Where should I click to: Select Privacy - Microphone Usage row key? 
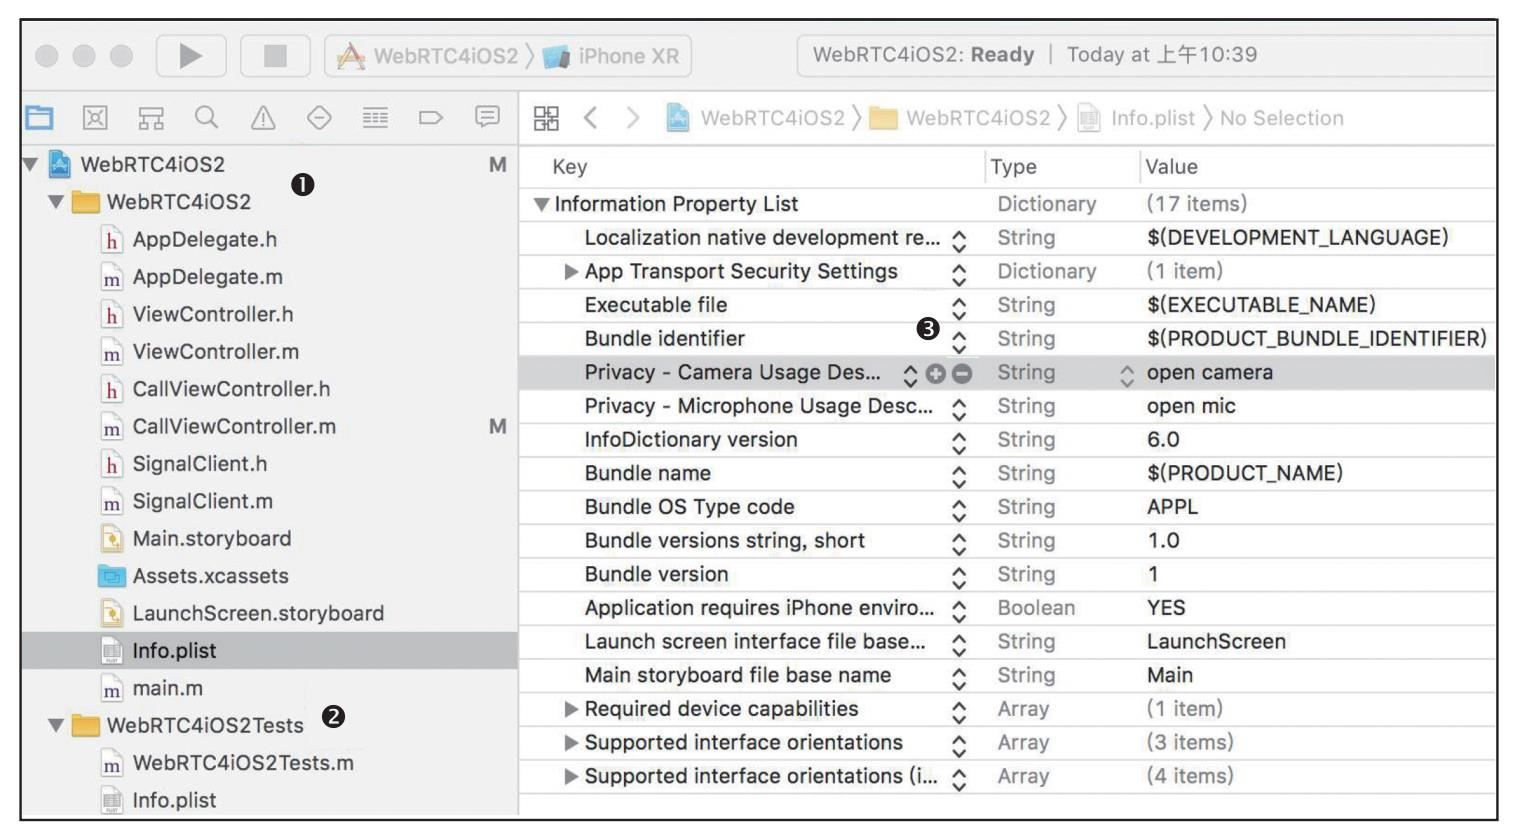coord(758,406)
